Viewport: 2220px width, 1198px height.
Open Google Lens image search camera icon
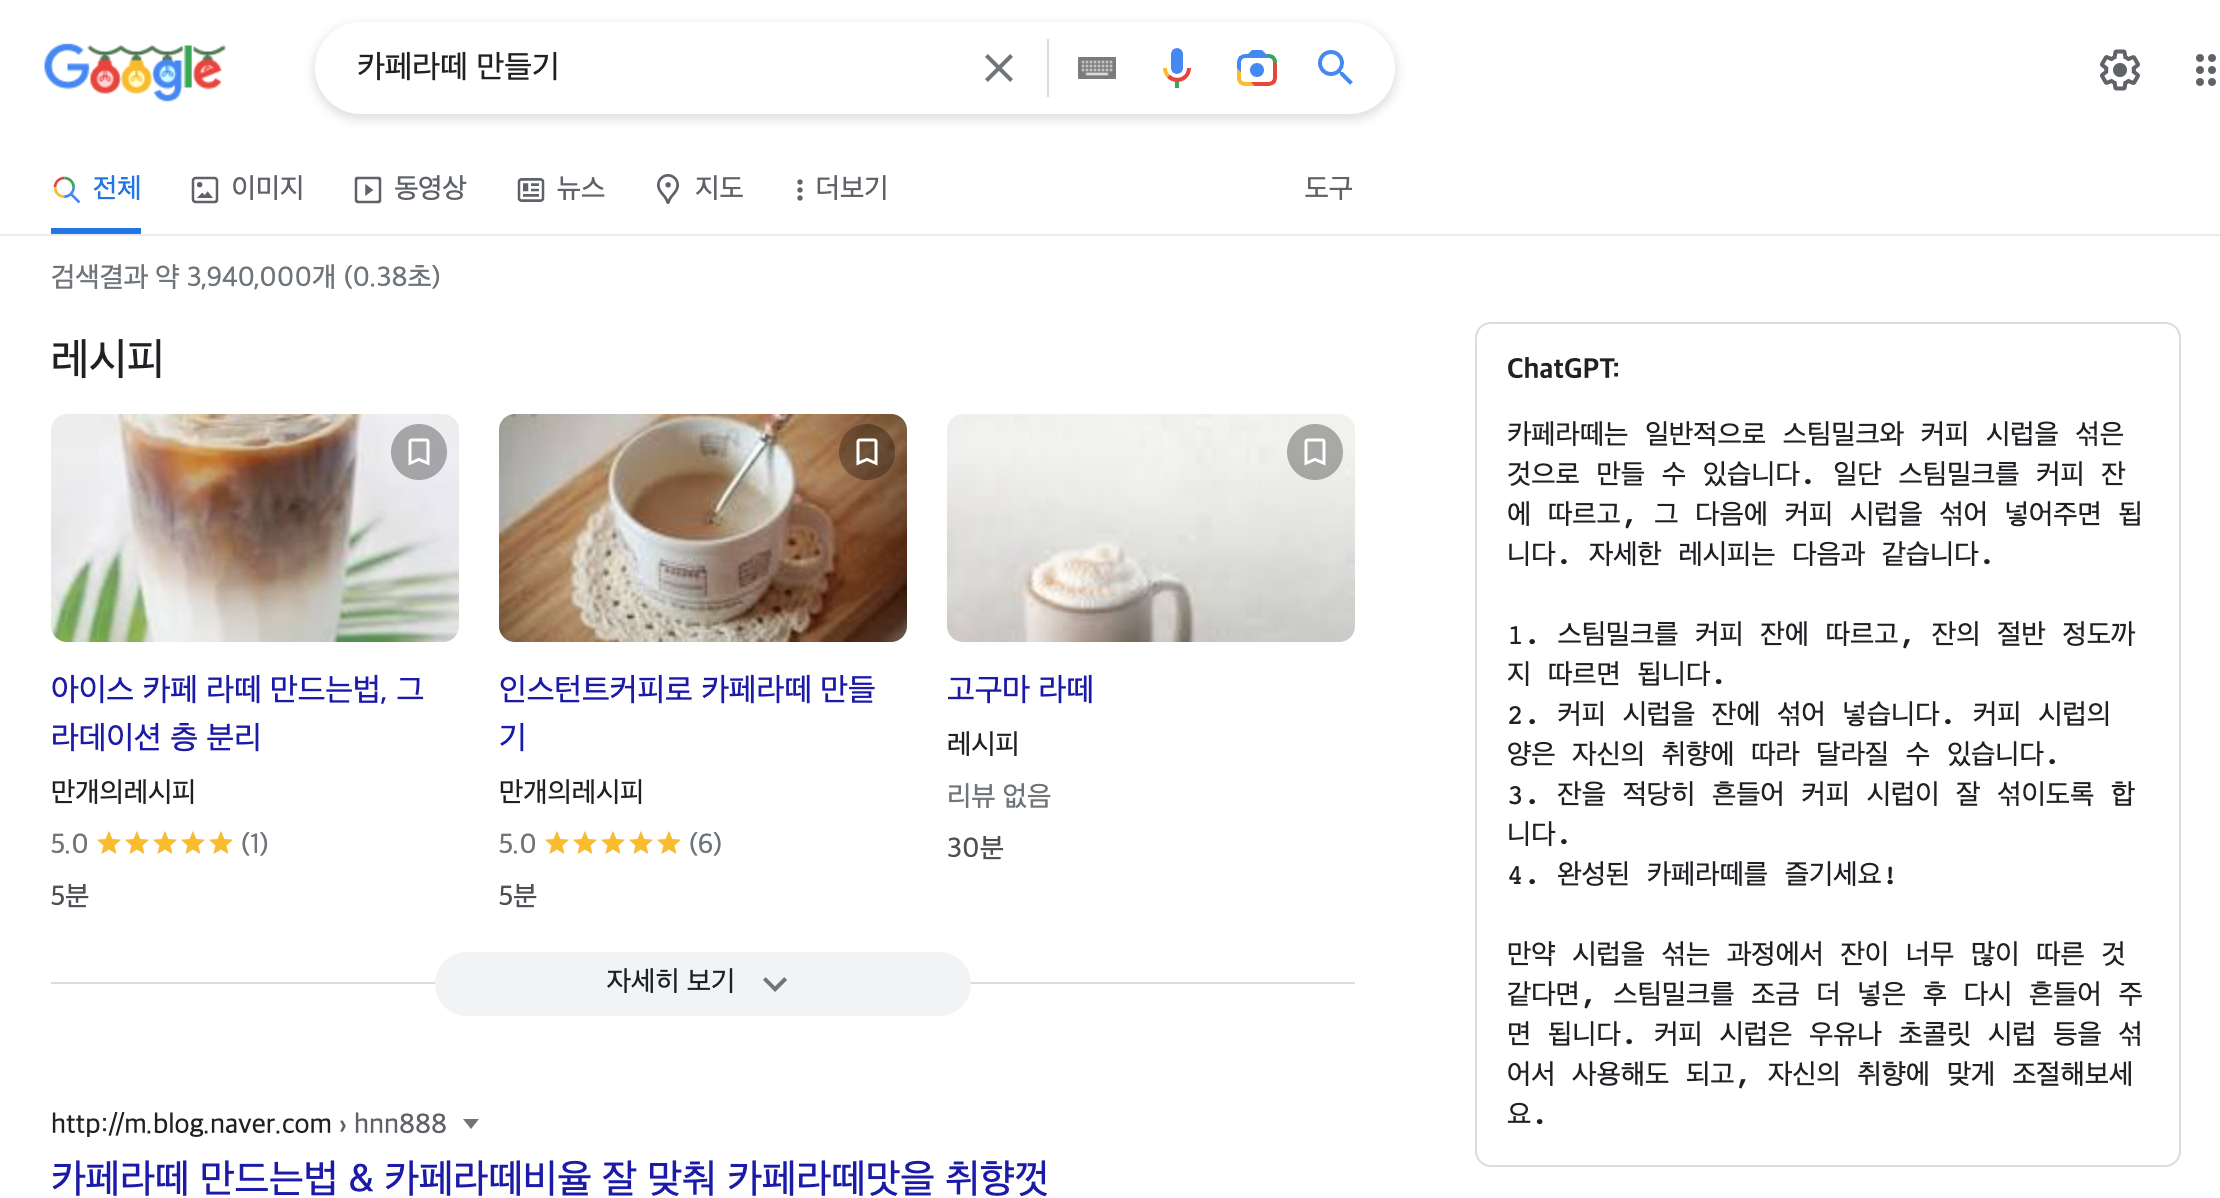pyautogui.click(x=1256, y=68)
